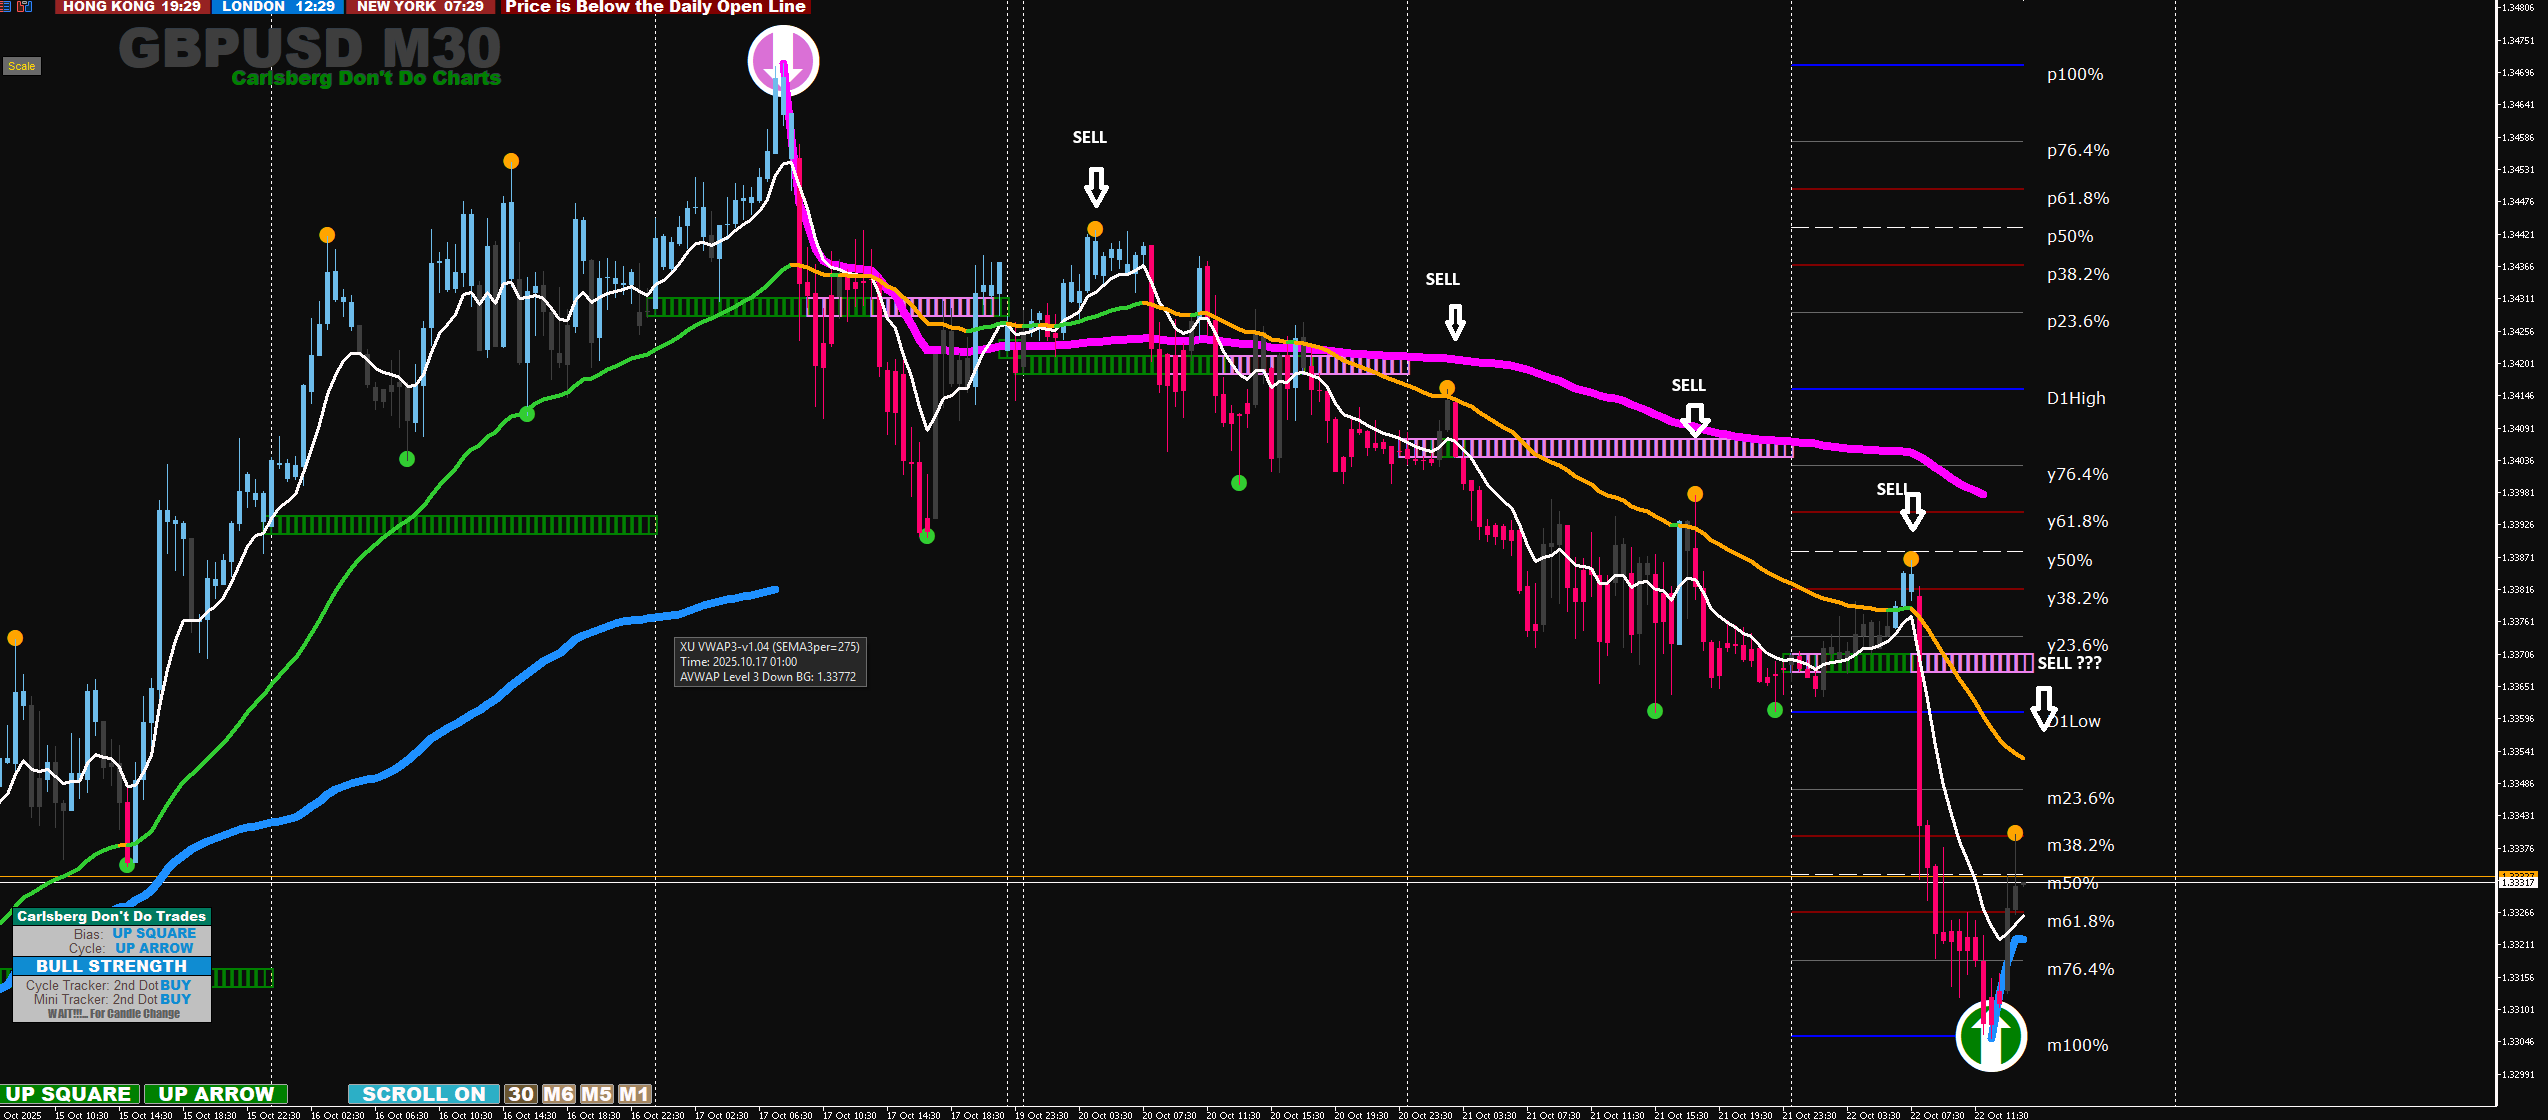Click the LONDON session clock label
This screenshot has width=2548, height=1120.
point(277,6)
